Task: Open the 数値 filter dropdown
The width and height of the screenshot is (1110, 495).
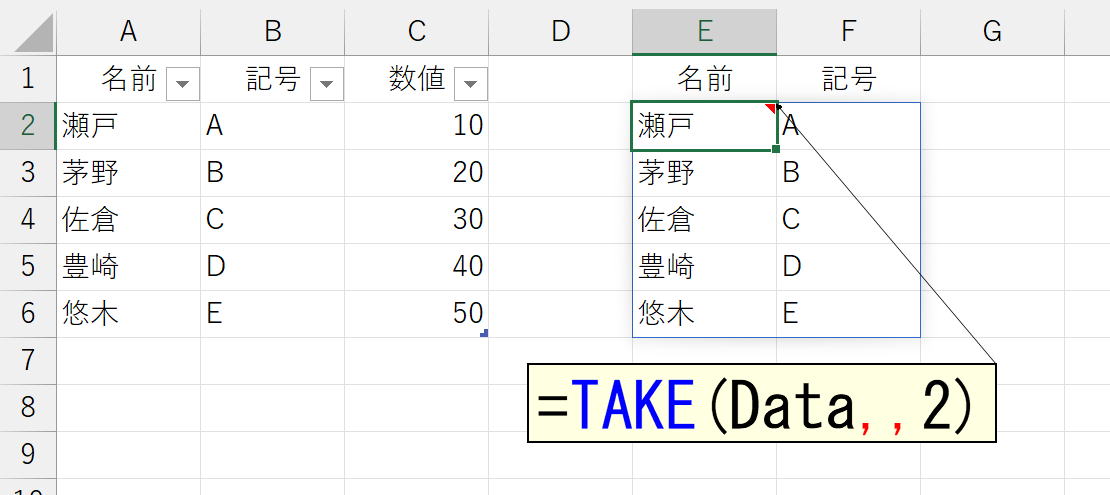Action: (x=471, y=84)
